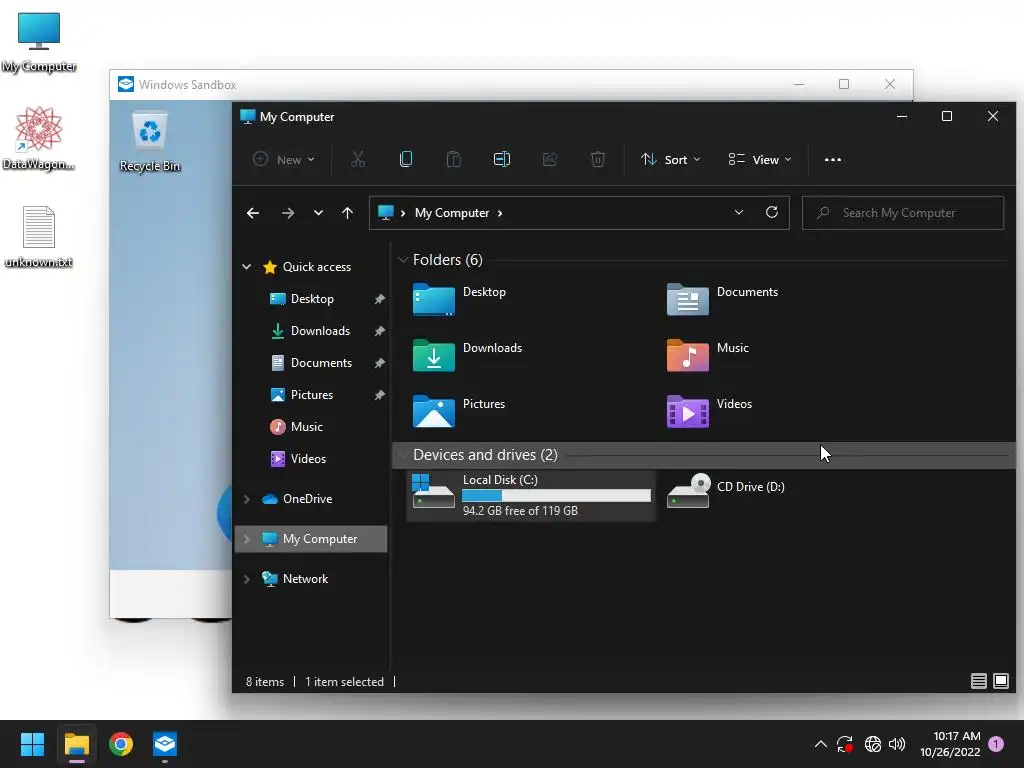The image size is (1024, 768).
Task: Click Local Disk (C:) storage usage bar
Action: 556,496
